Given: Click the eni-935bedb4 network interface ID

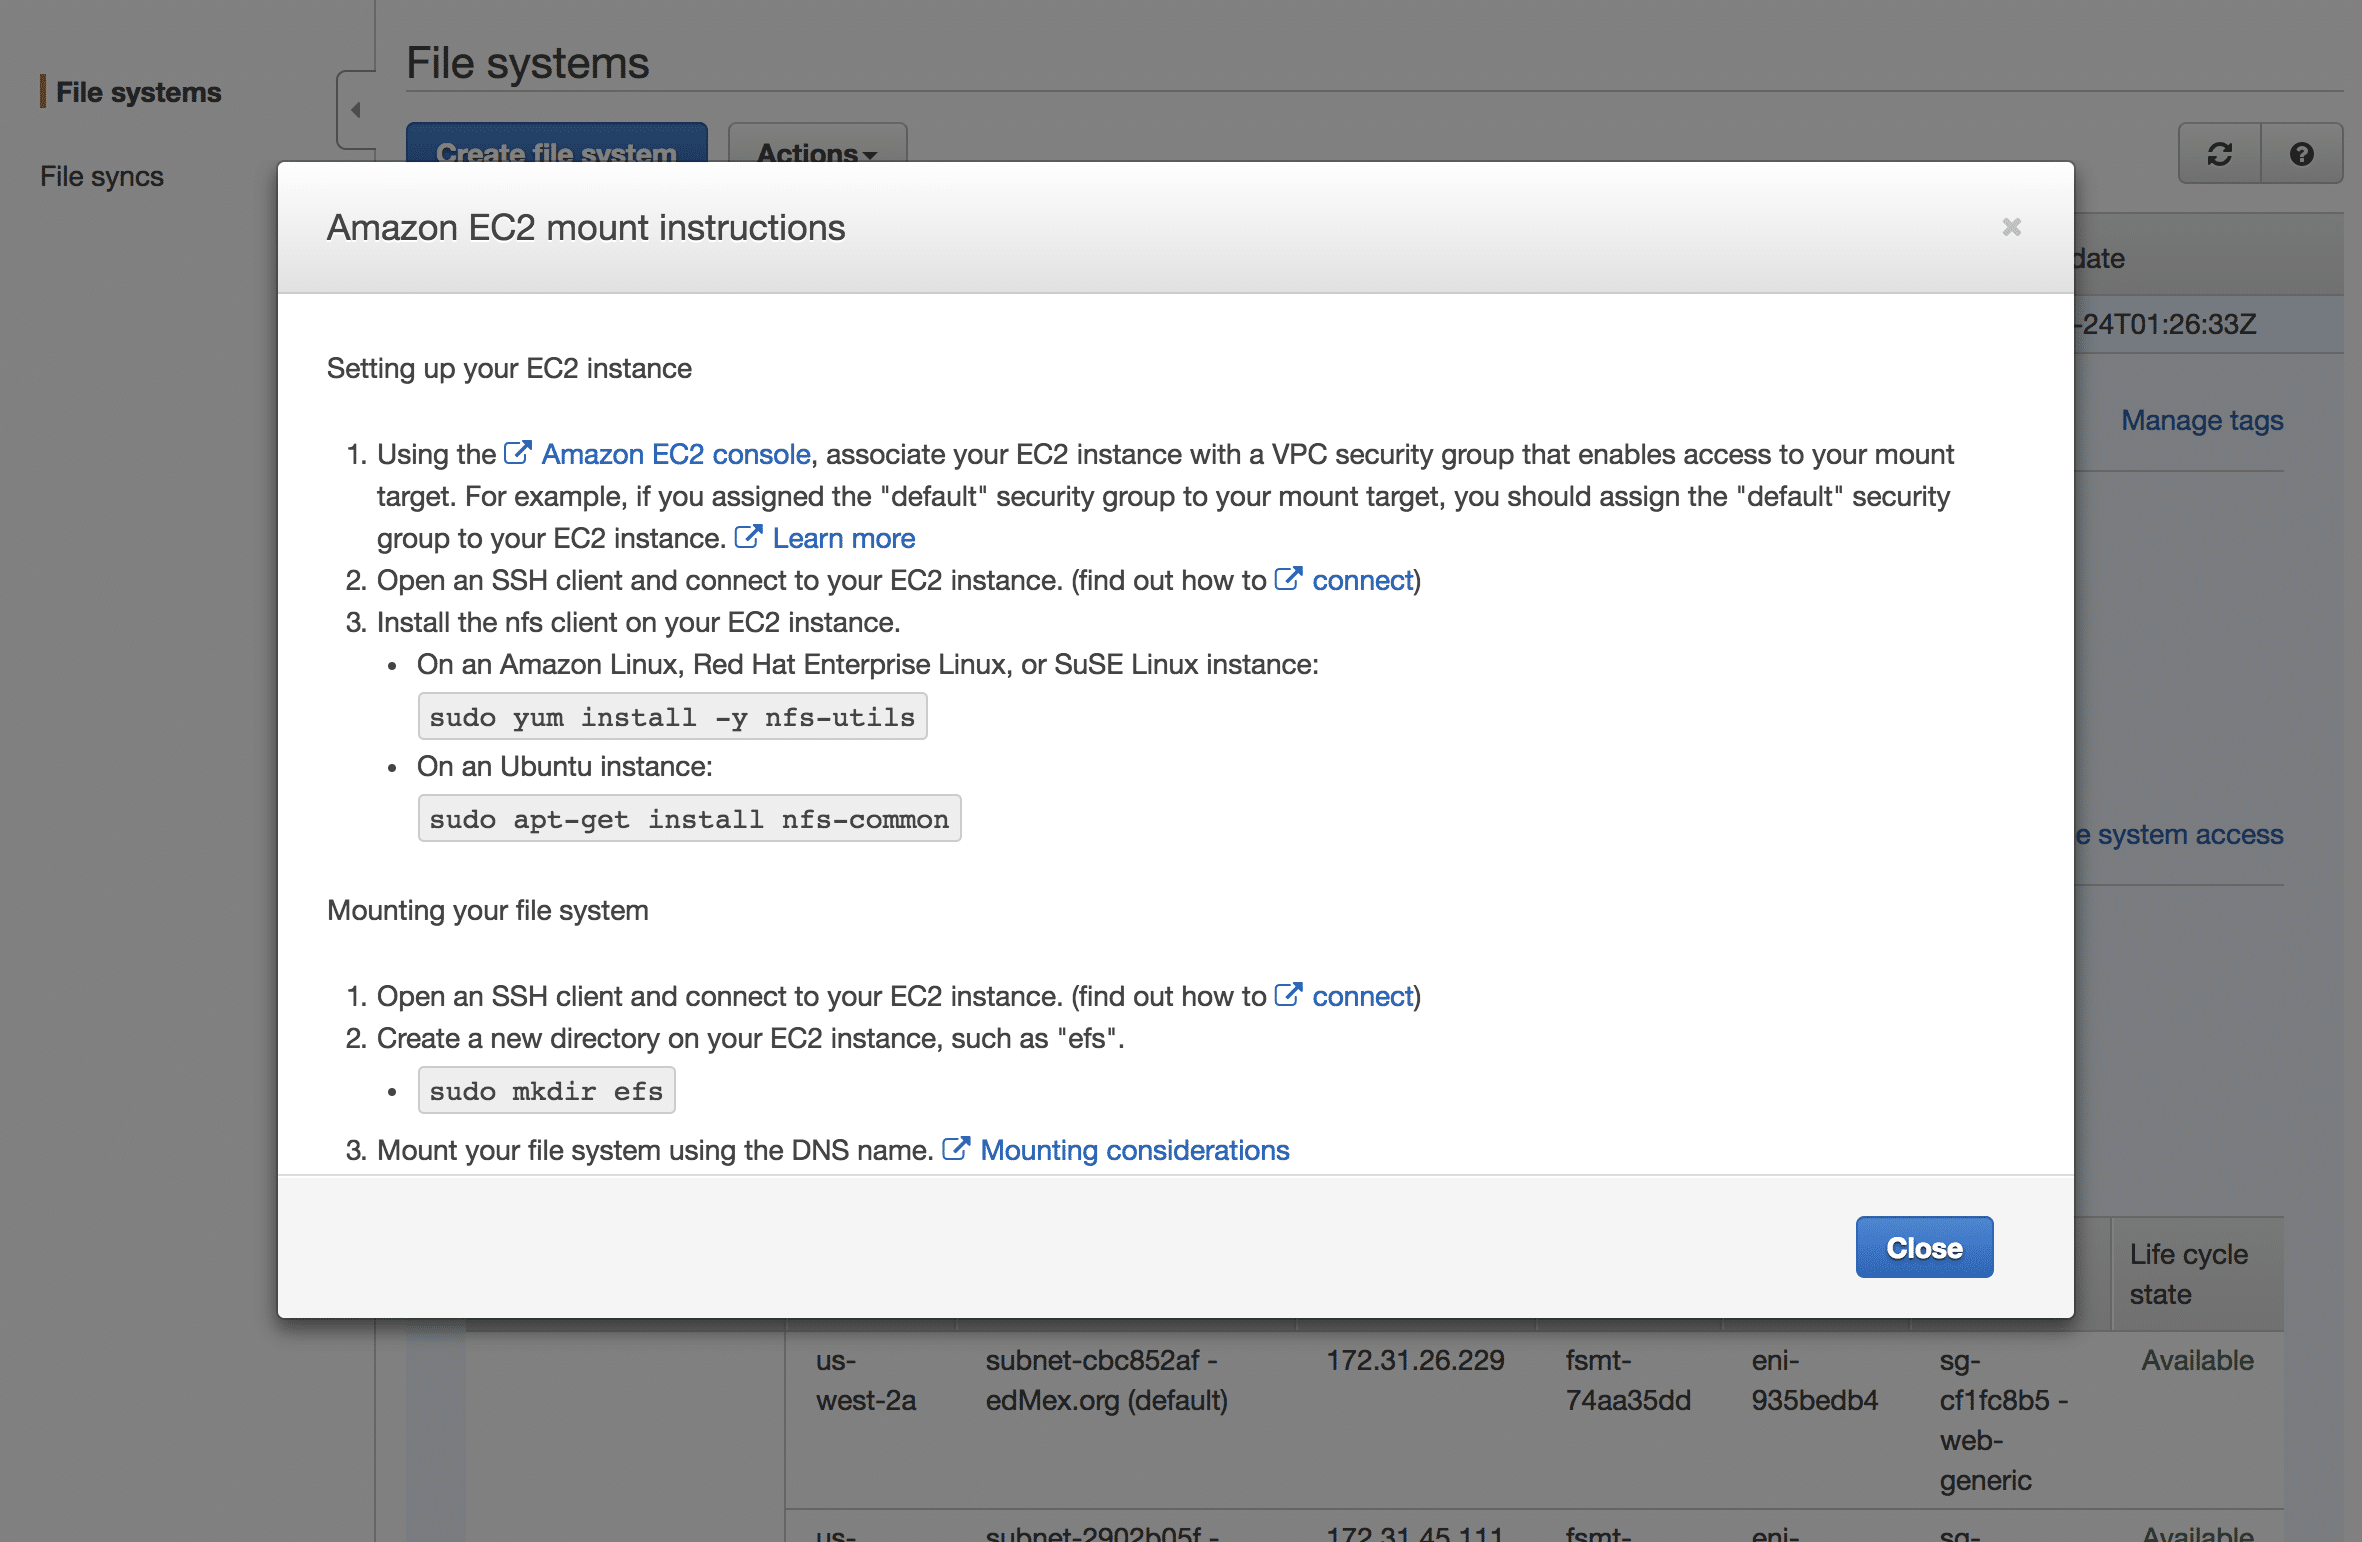Looking at the screenshot, I should pos(1814,1380).
